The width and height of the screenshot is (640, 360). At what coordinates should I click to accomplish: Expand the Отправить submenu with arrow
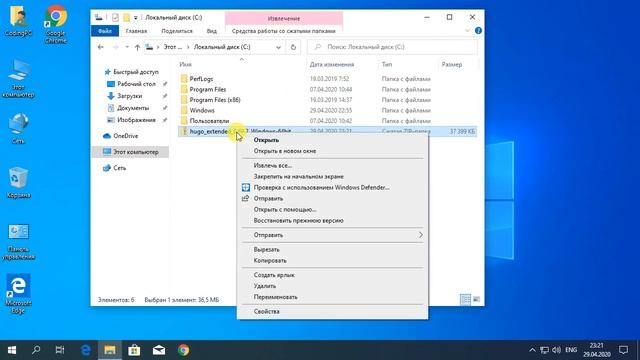pos(332,235)
